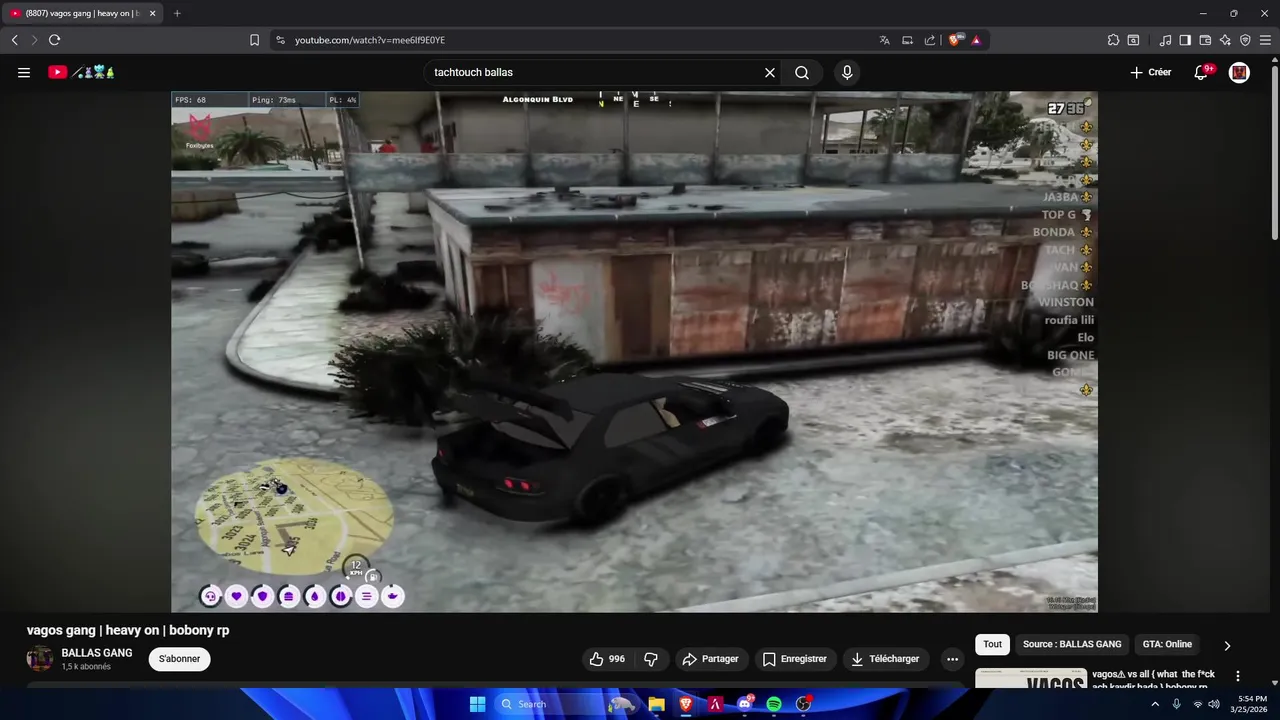Screen dimensions: 1280x720
Task: Show next filter chips with arrow
Action: click(1227, 645)
